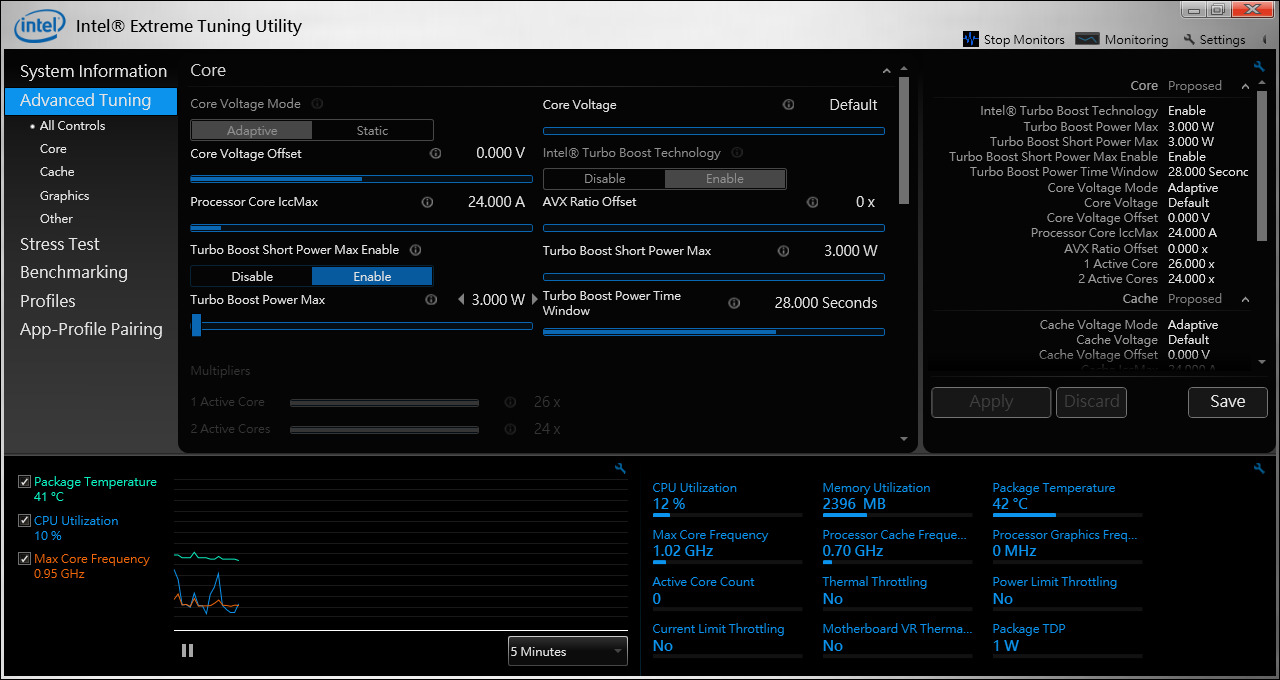Screen dimensions: 1280x680
Task: Uncheck the Package Temperature checkbox
Action: pos(25,482)
